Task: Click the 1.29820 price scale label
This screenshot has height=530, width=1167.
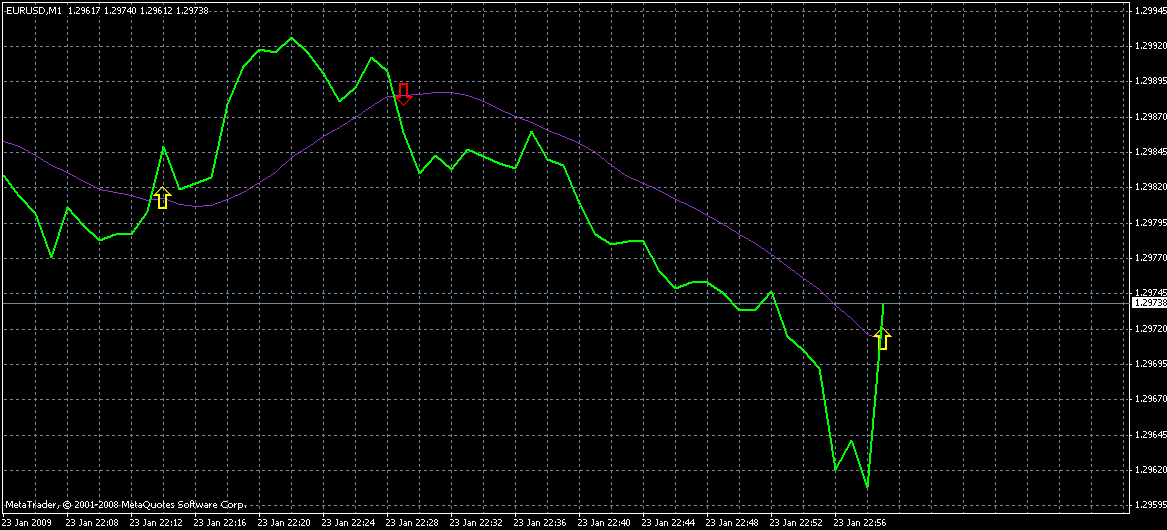Action: (x=1149, y=188)
